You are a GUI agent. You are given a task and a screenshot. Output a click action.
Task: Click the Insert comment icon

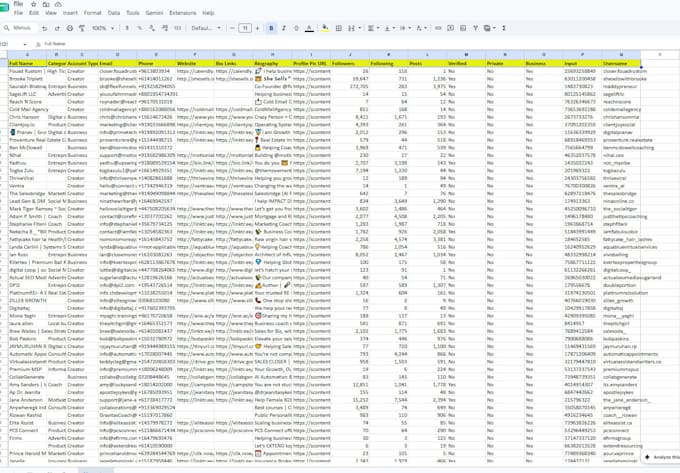coord(451,28)
